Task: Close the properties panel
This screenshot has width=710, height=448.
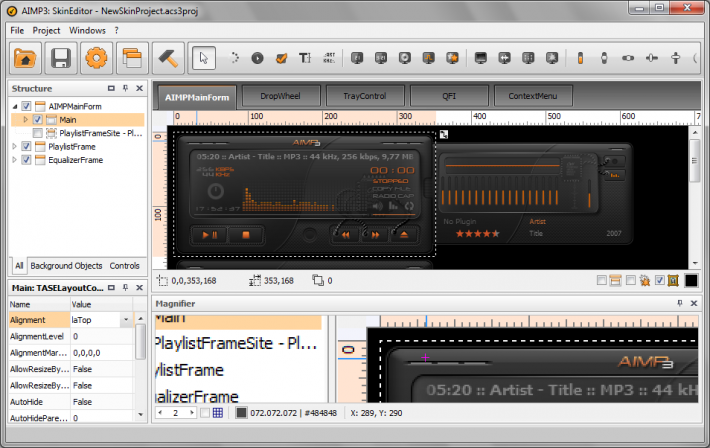Action: 139,288
